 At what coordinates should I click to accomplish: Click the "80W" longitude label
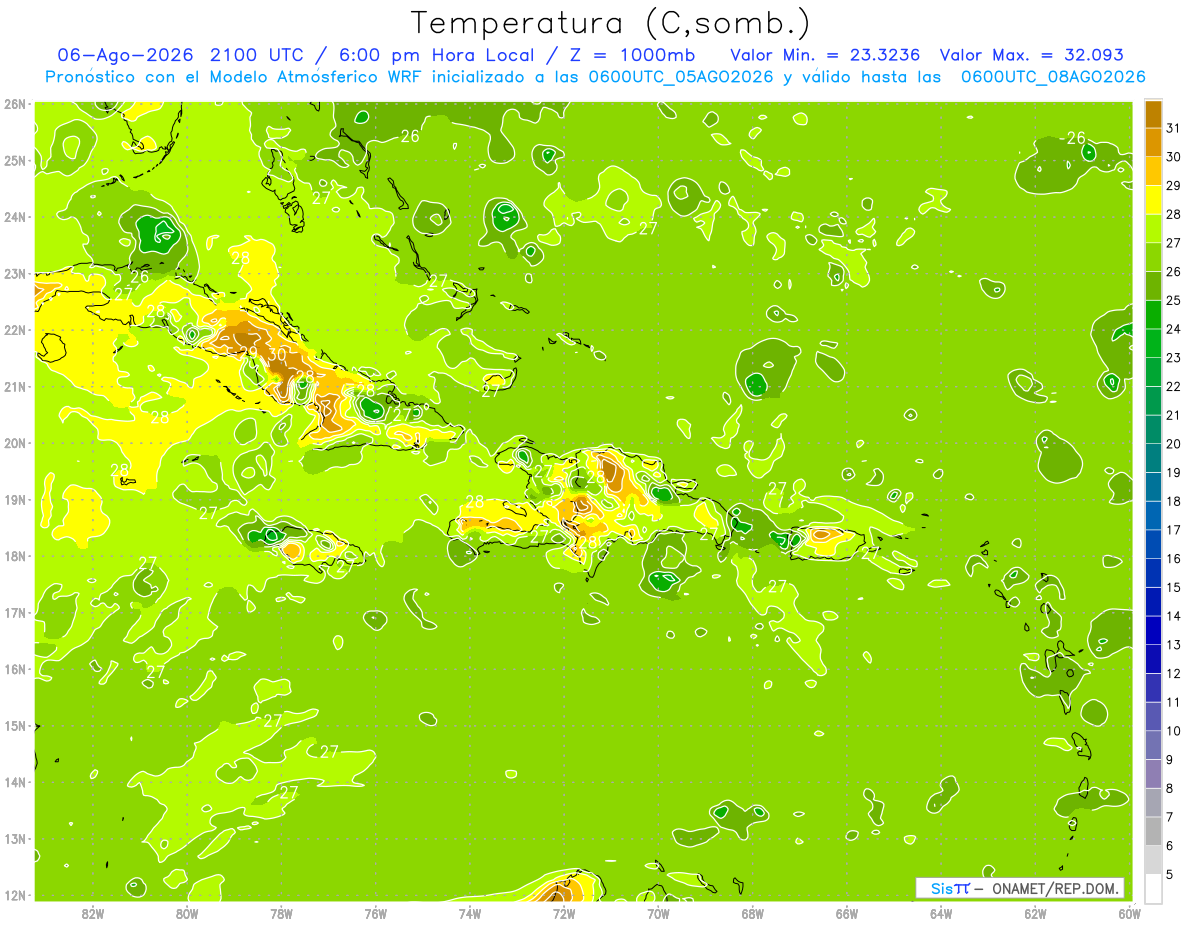click(187, 914)
